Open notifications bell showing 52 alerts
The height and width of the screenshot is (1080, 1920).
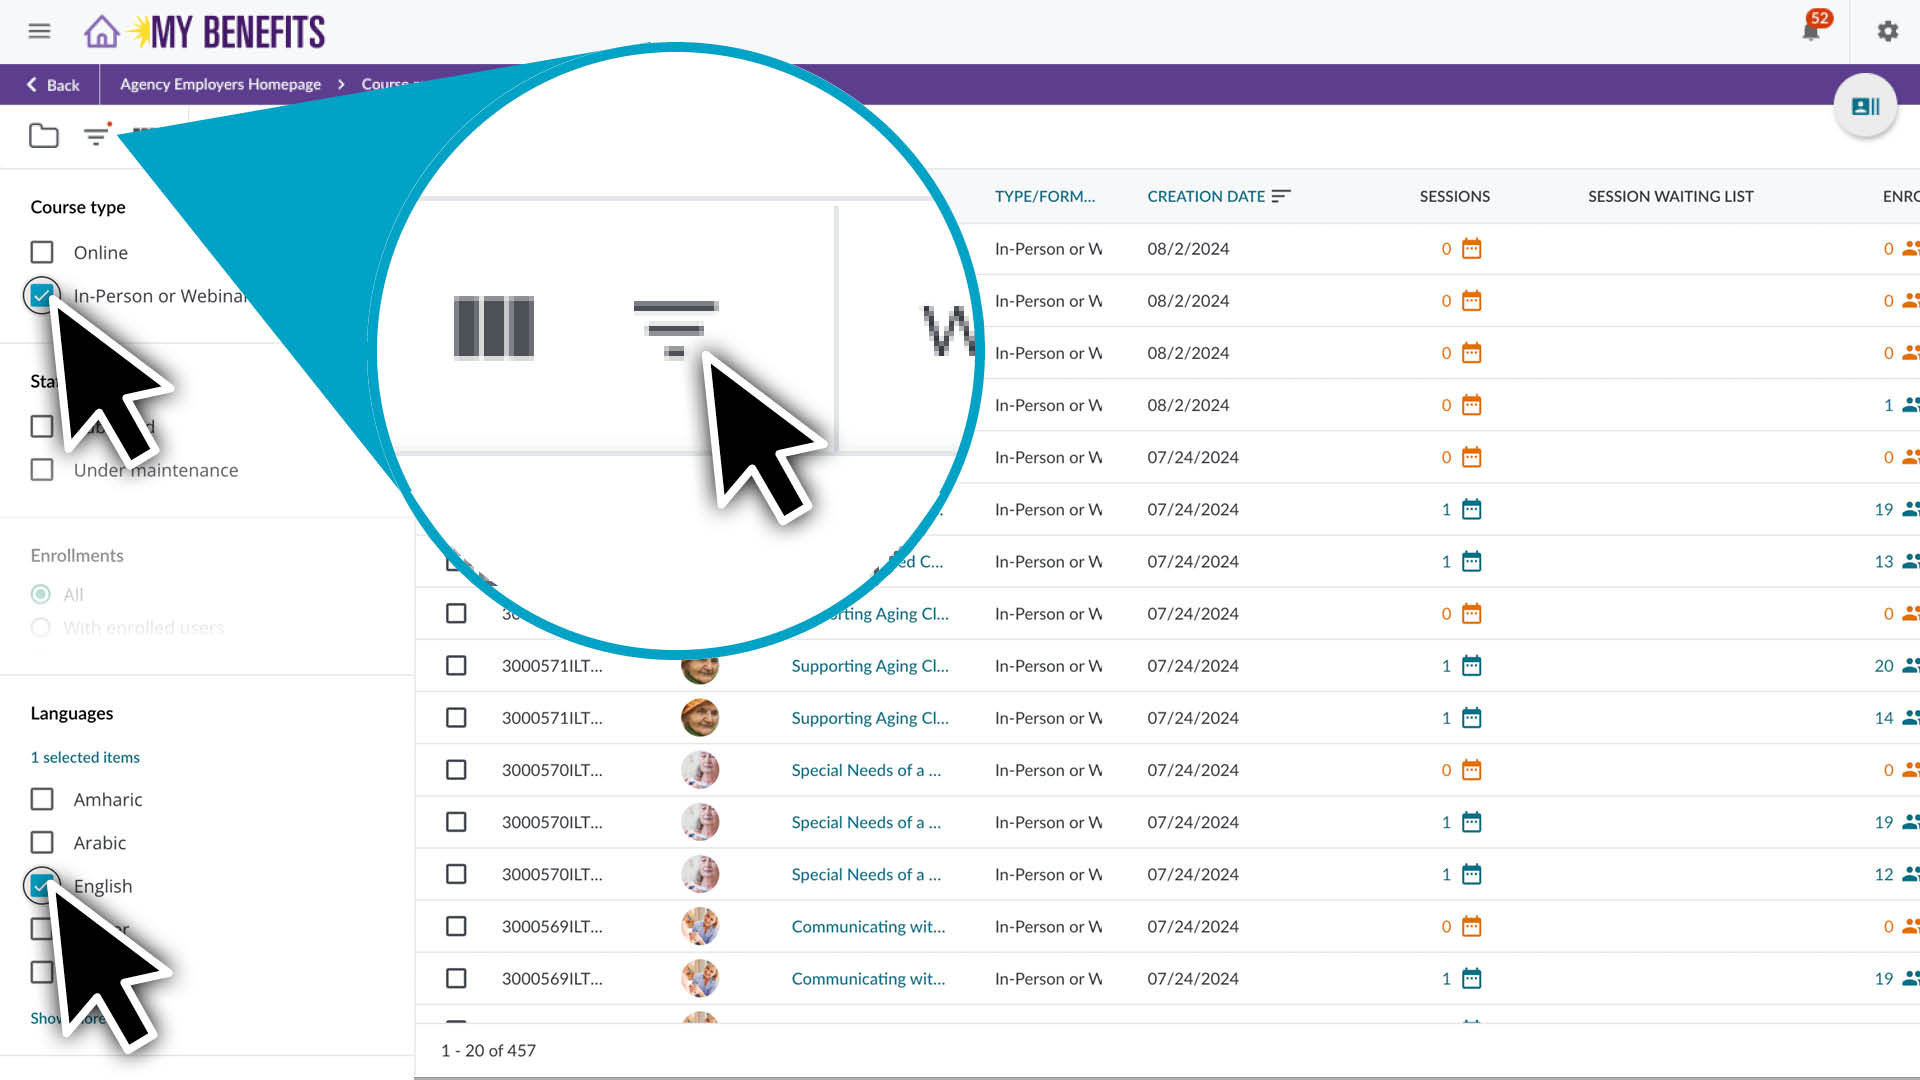(x=1810, y=31)
